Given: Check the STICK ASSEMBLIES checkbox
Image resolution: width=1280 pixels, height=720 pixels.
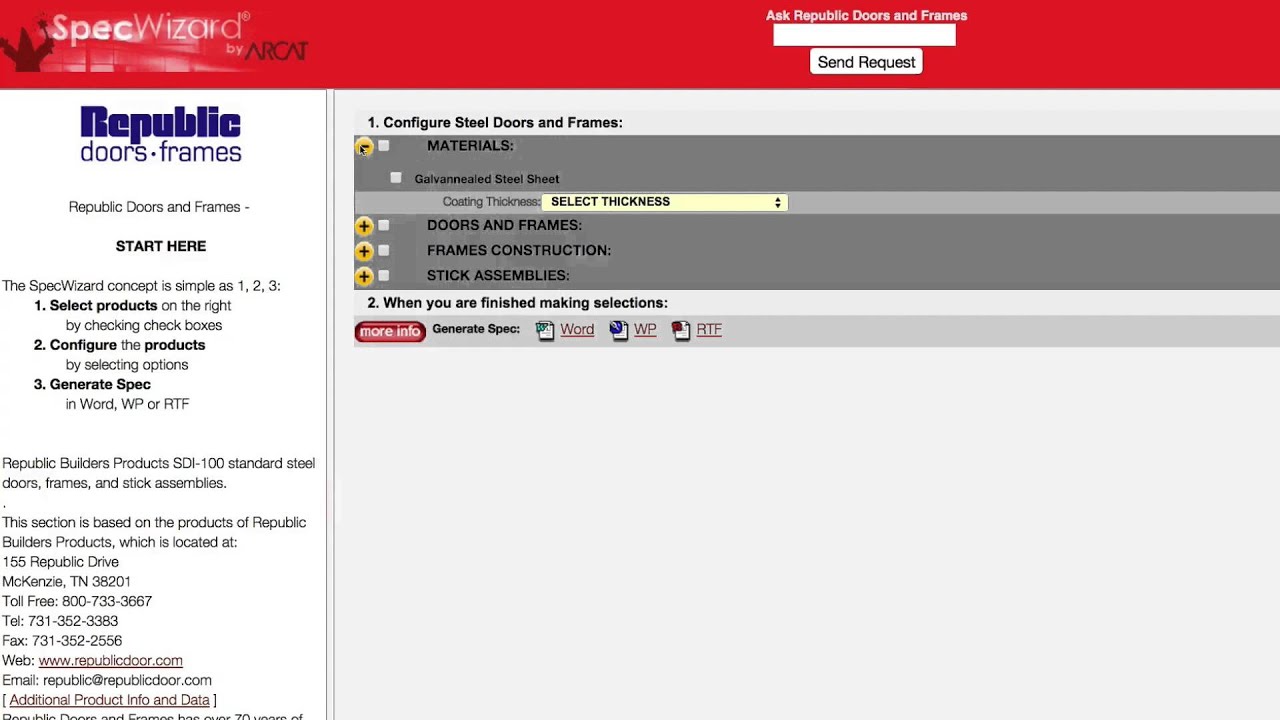Looking at the screenshot, I should coord(384,276).
